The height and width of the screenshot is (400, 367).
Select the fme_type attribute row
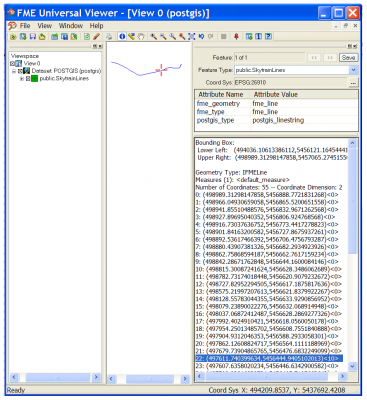tap(276, 112)
